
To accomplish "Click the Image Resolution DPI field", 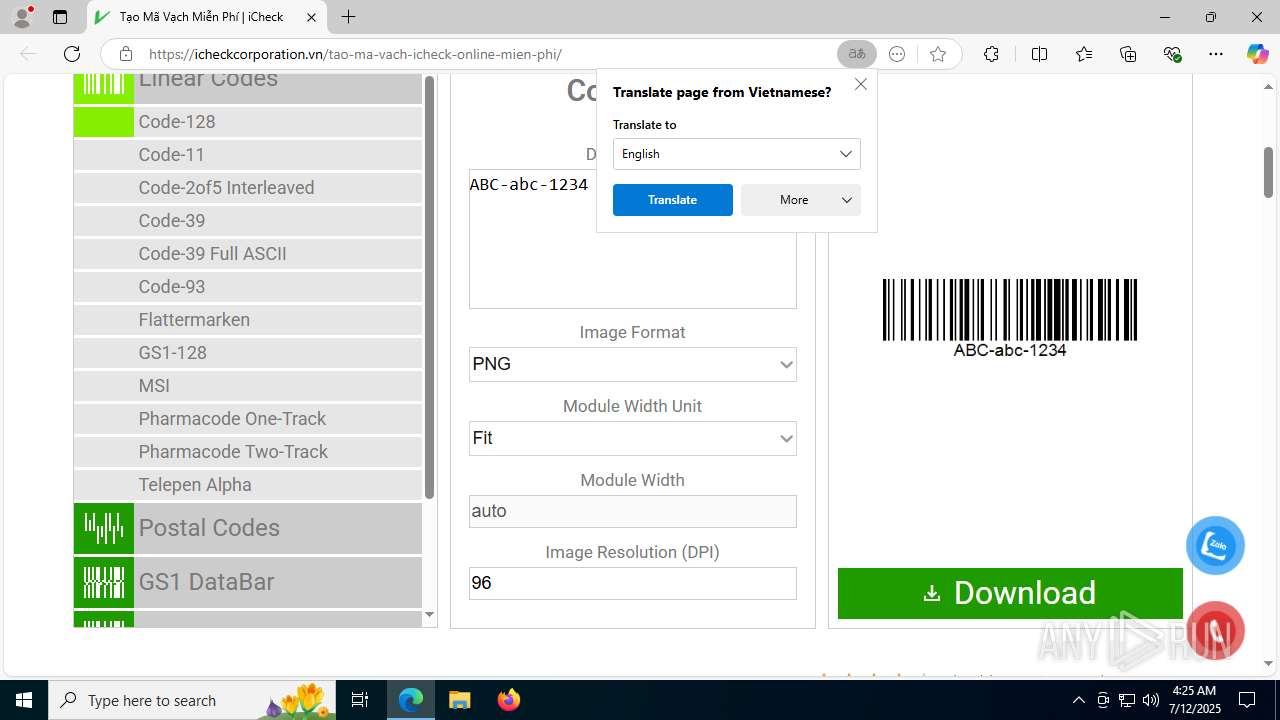I will [x=633, y=583].
